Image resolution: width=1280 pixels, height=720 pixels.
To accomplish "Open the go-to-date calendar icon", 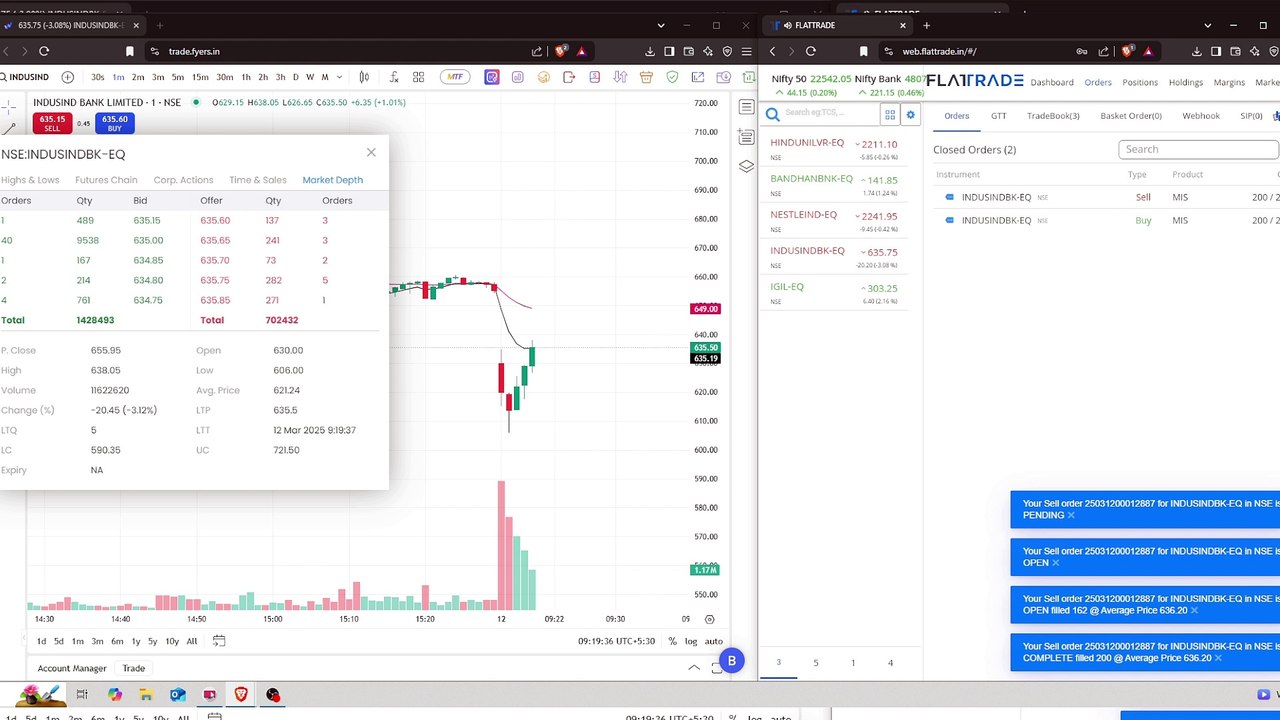I will click(x=219, y=641).
